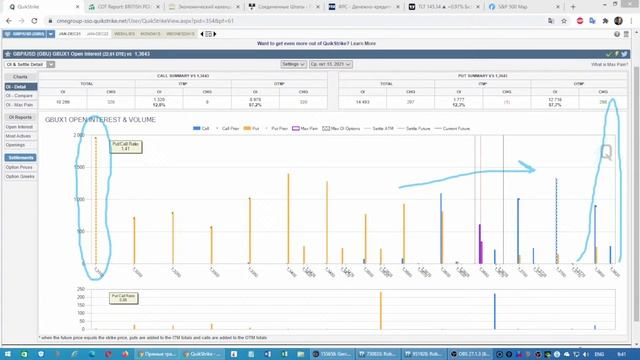This screenshot has height=360, width=640.
Task: Switch to the TLT browser tab
Action: pyautogui.click(x=444, y=7)
